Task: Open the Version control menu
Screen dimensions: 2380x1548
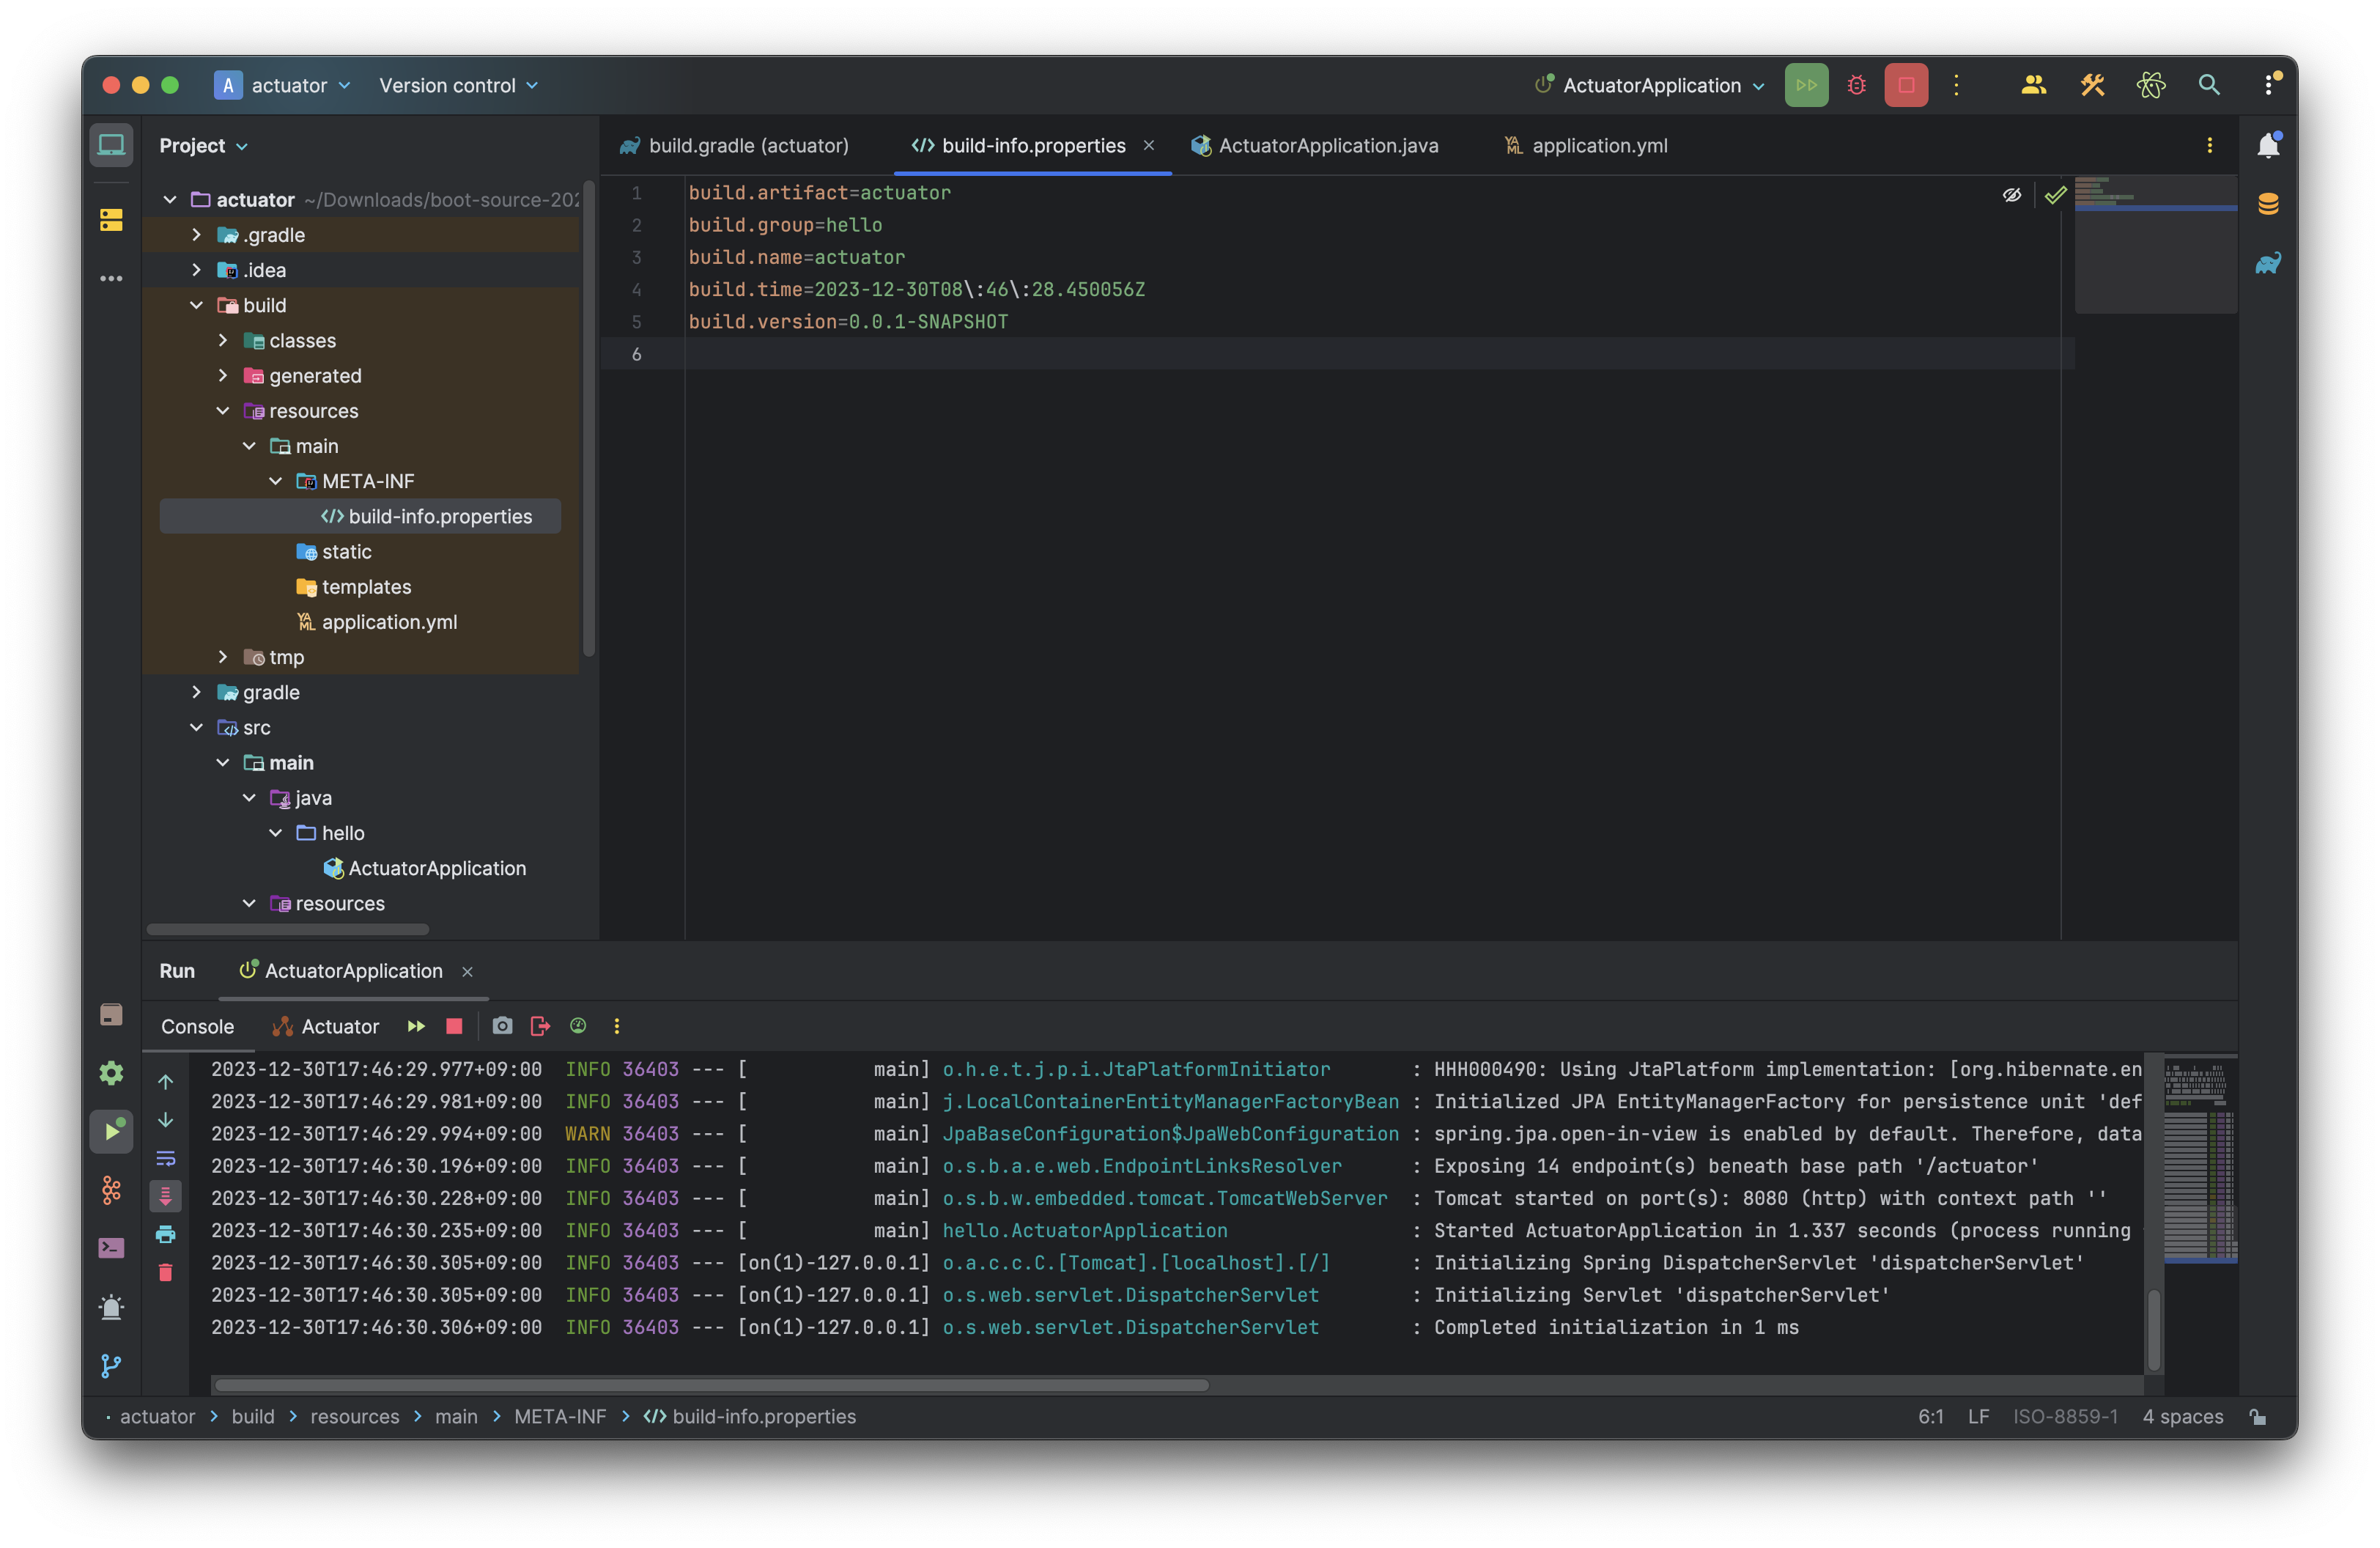Action: tap(458, 85)
